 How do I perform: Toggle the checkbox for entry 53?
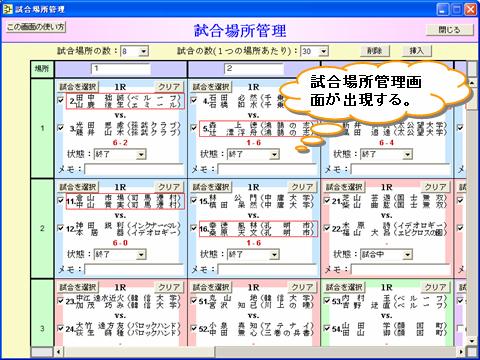click(327, 300)
